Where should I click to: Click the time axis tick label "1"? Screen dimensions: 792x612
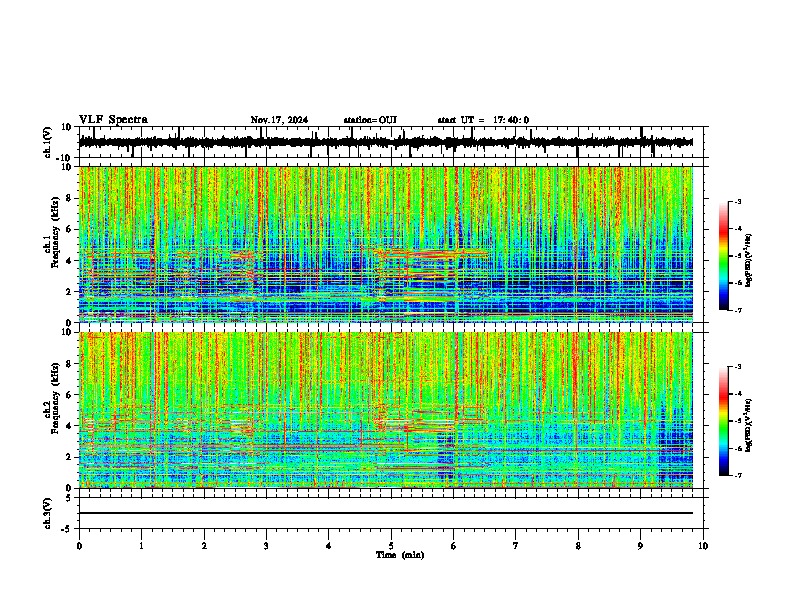[x=141, y=546]
